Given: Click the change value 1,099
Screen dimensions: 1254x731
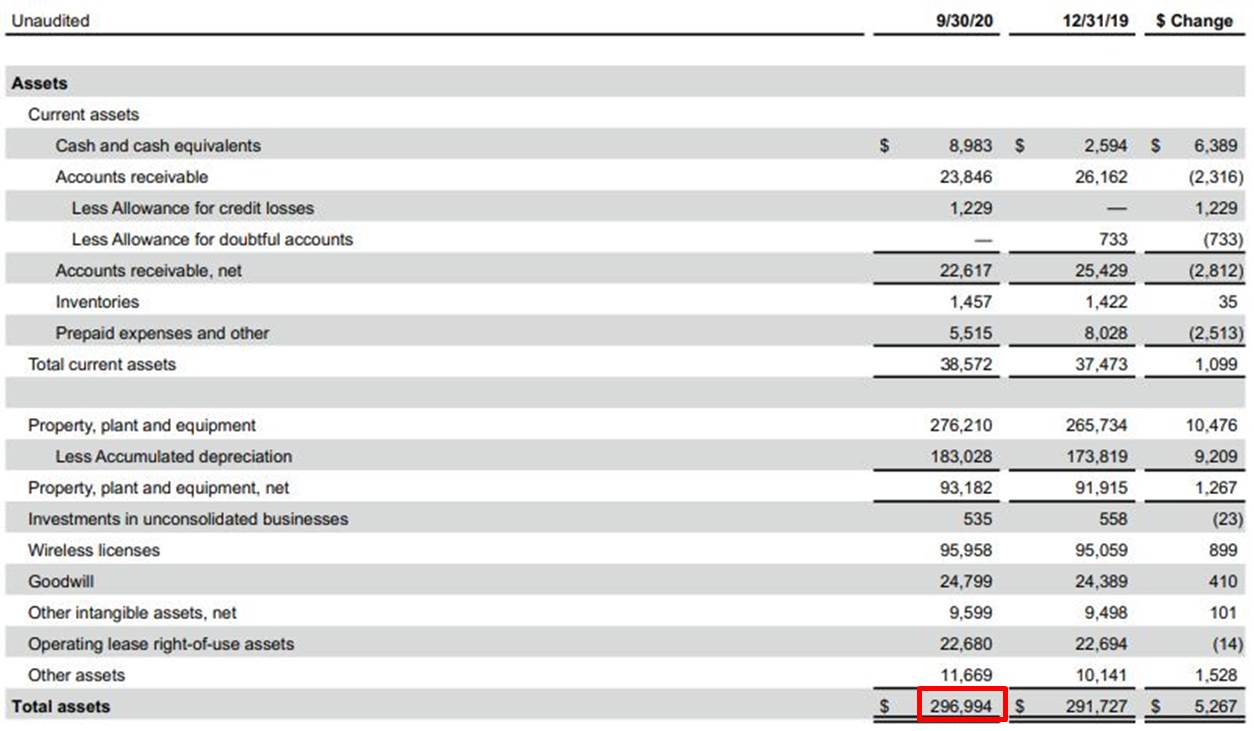Looking at the screenshot, I should (1215, 364).
